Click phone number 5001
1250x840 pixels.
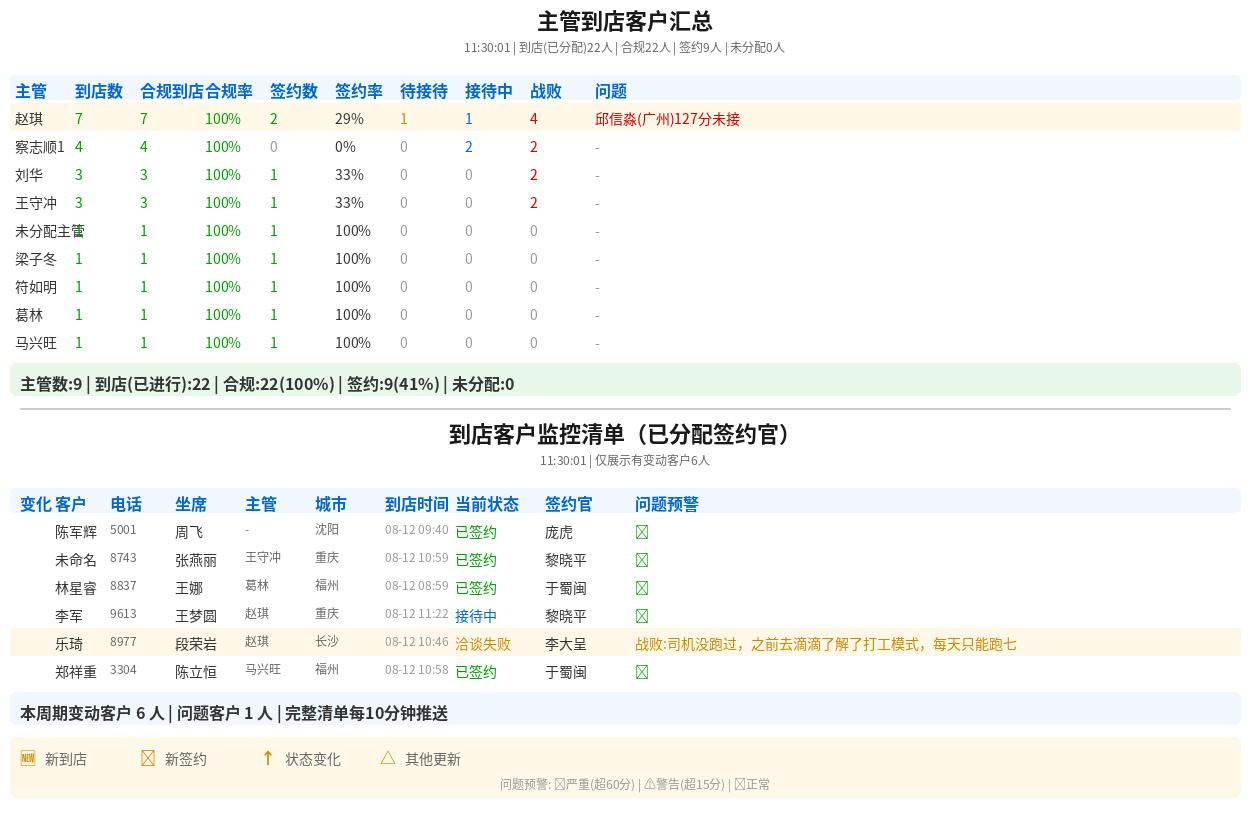123,529
